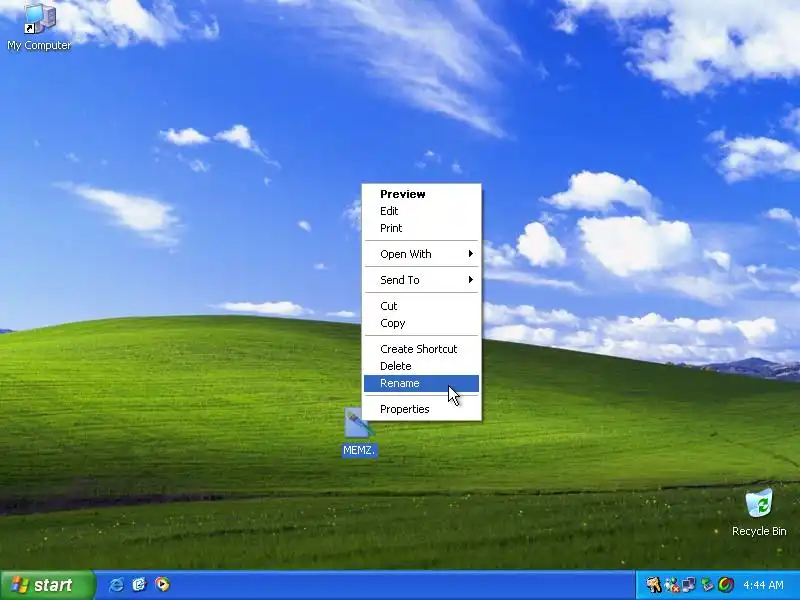This screenshot has width=800, height=600.
Task: Choose Create Shortcut from context menu
Action: 421,349
